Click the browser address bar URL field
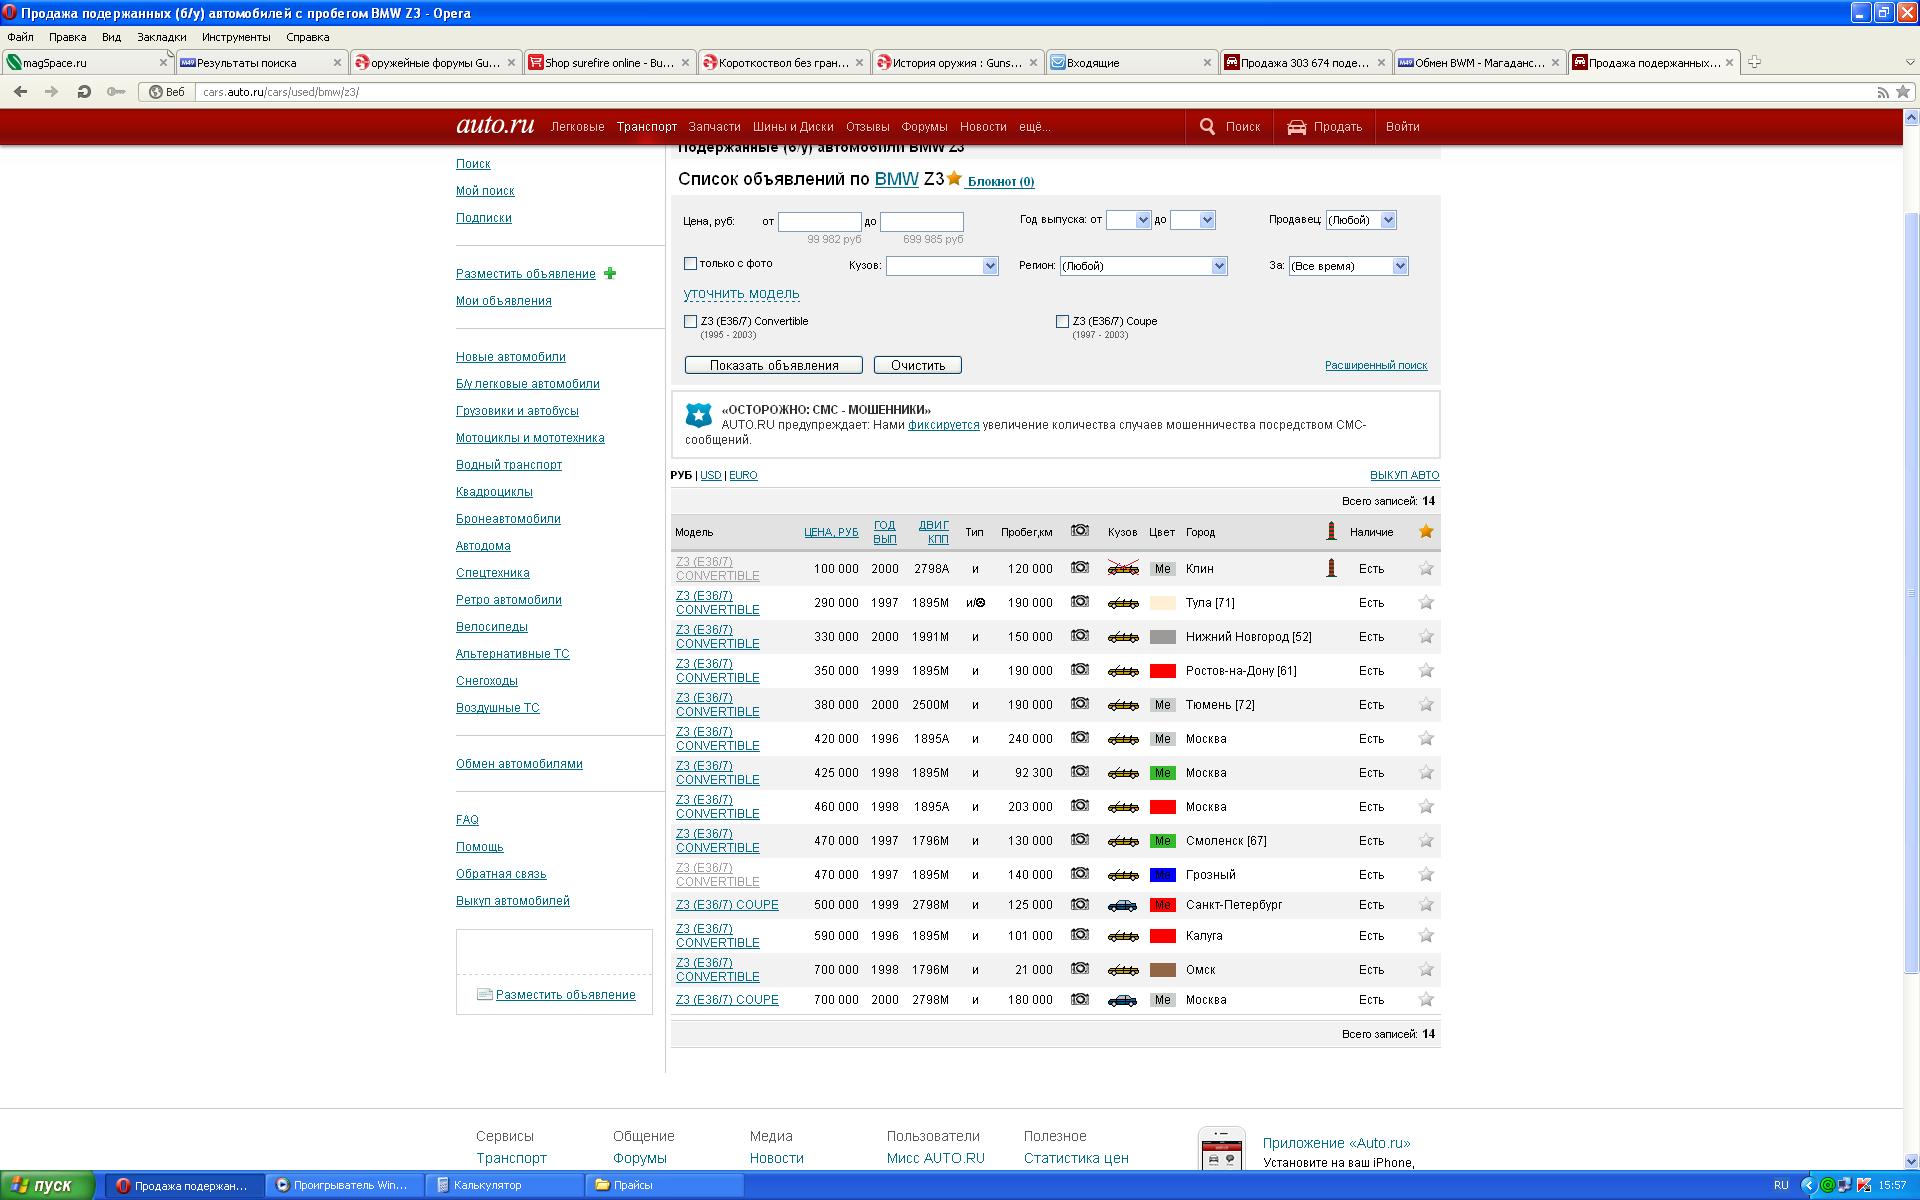This screenshot has width=1920, height=1200. point(1030,92)
